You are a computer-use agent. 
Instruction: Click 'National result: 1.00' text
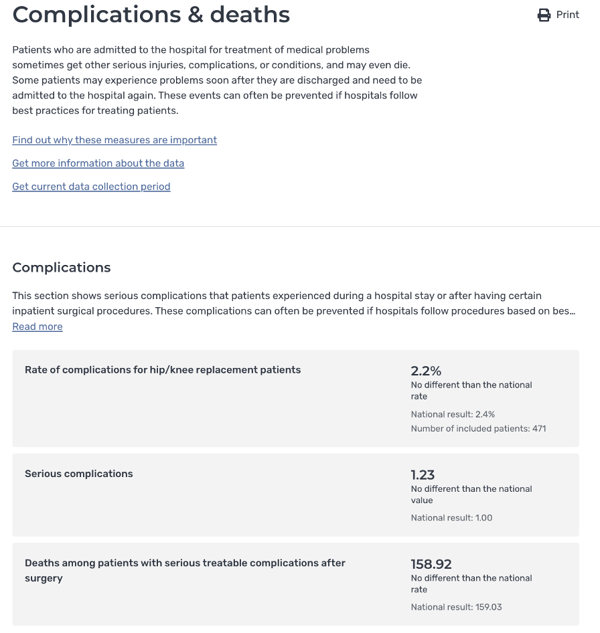(451, 518)
